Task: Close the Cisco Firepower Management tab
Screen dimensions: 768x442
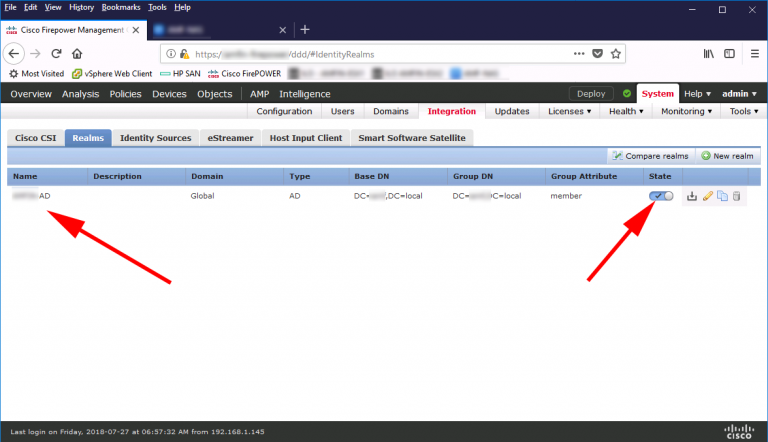Action: (x=136, y=30)
